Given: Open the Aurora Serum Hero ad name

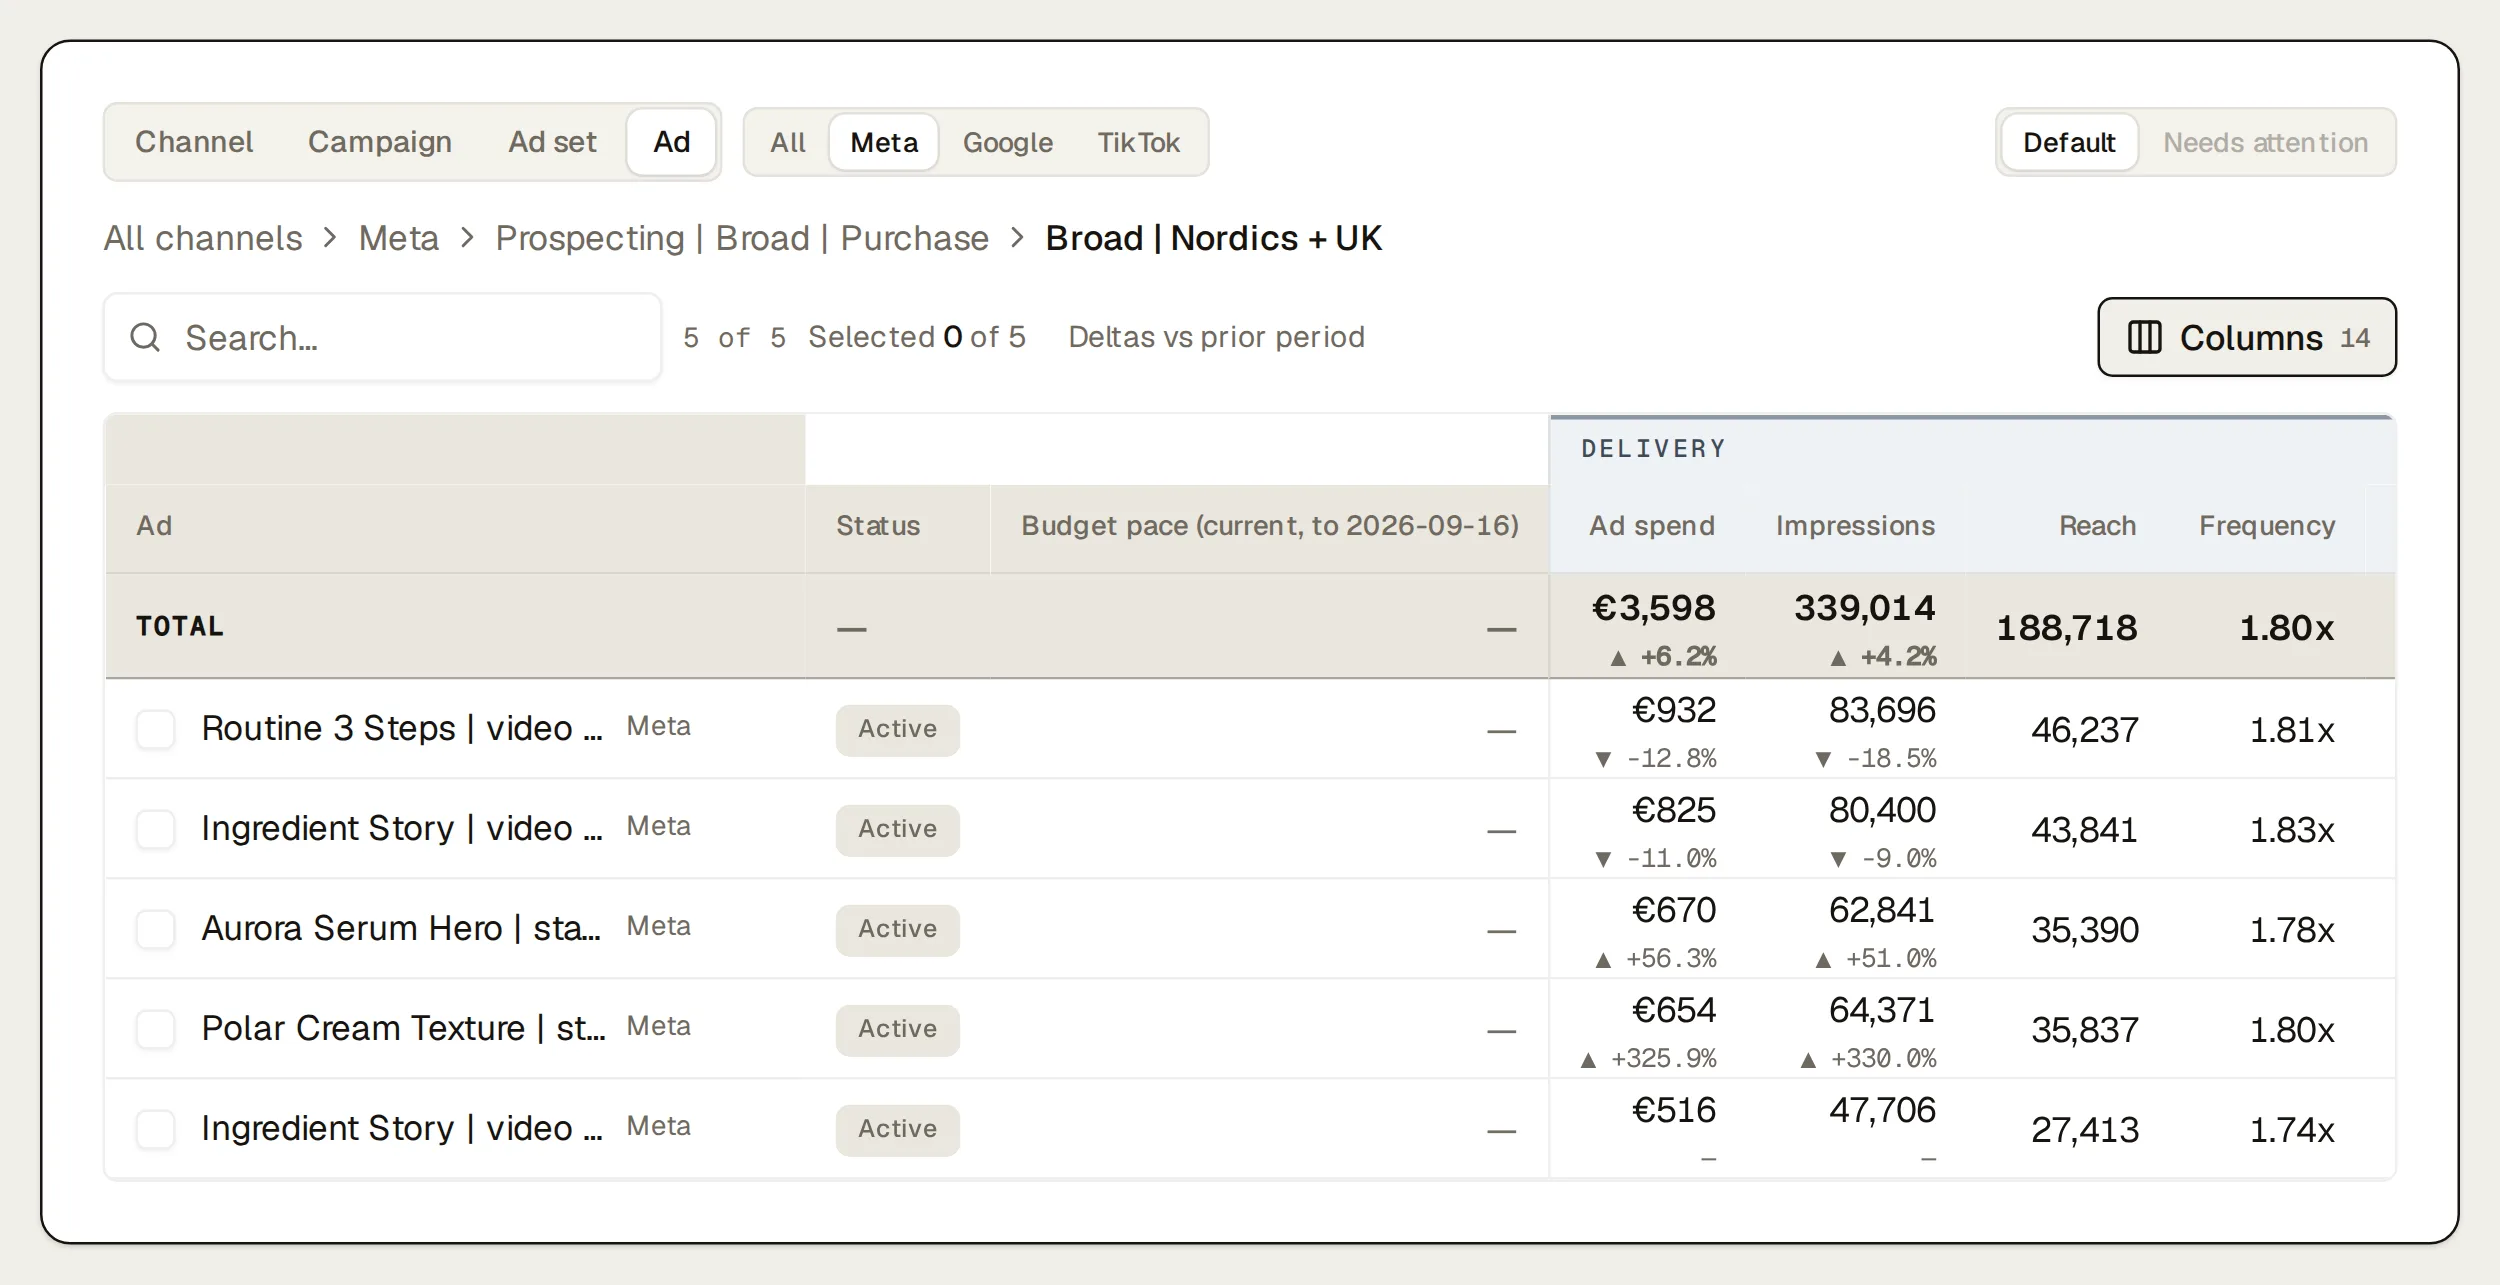Looking at the screenshot, I should coord(401,928).
